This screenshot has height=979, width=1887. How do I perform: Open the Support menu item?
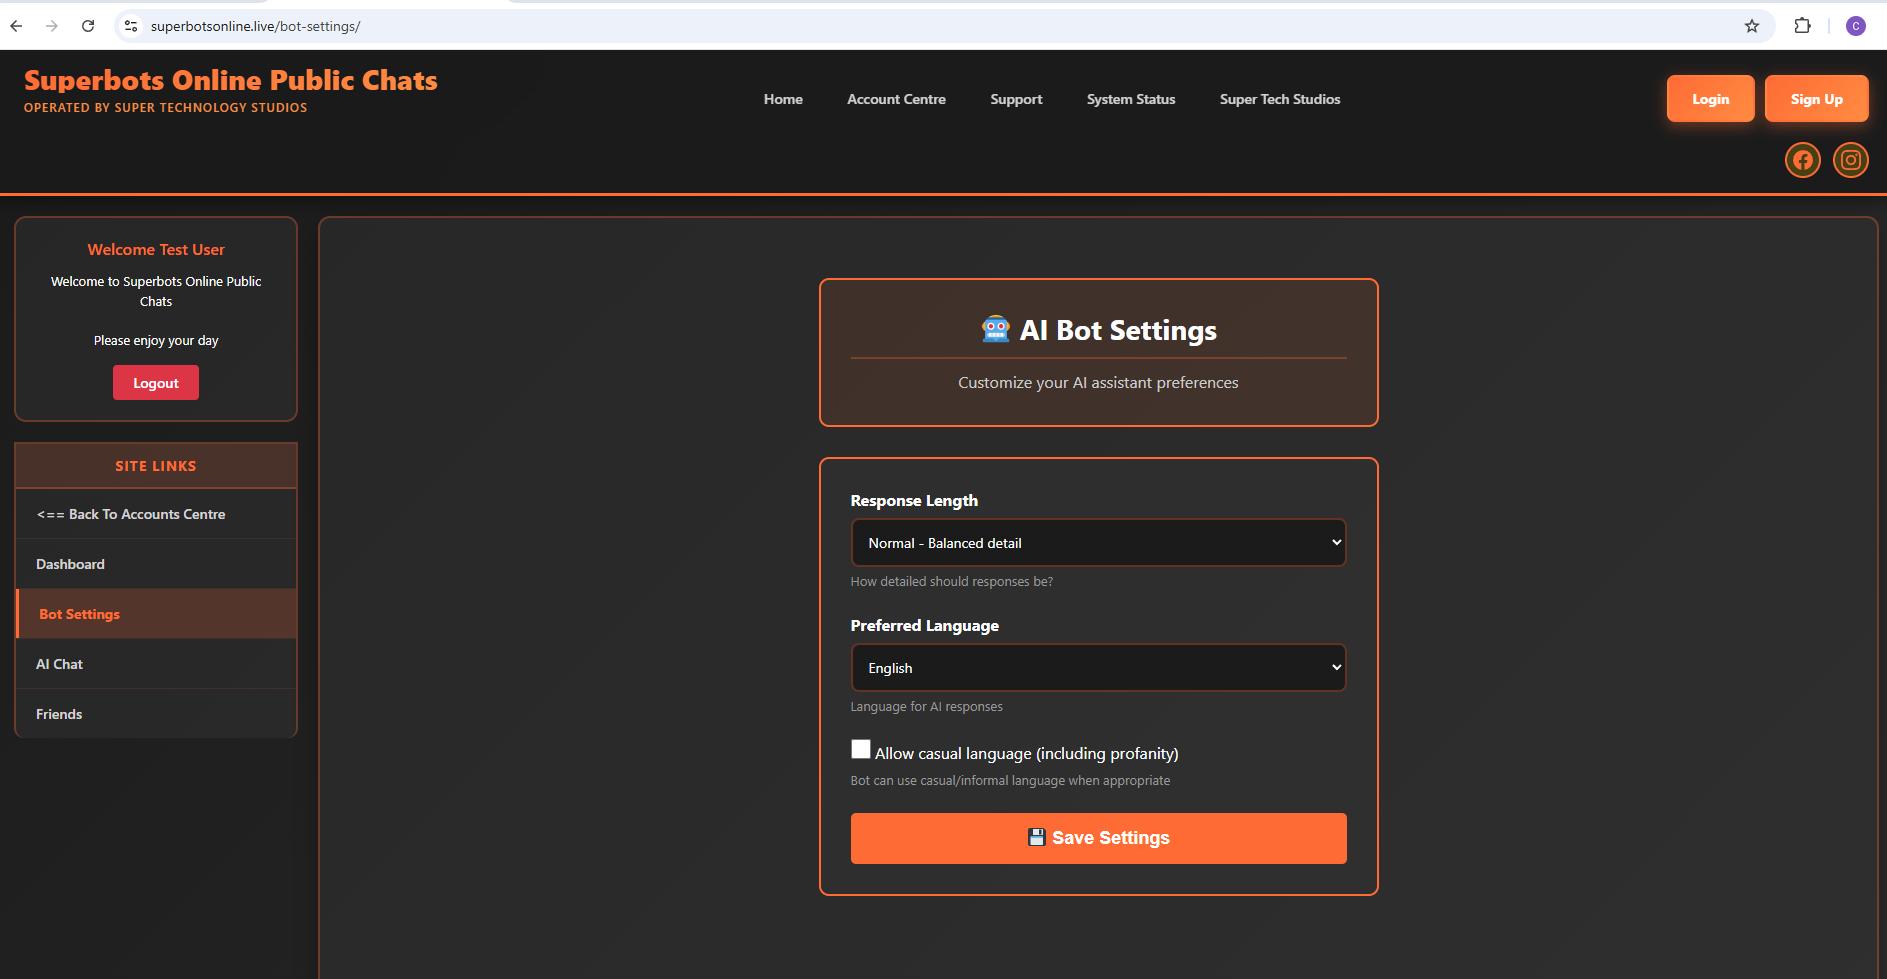[x=1016, y=99]
